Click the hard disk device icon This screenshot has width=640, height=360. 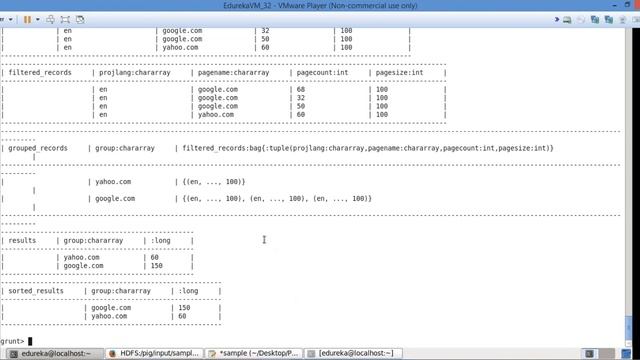click(x=567, y=20)
